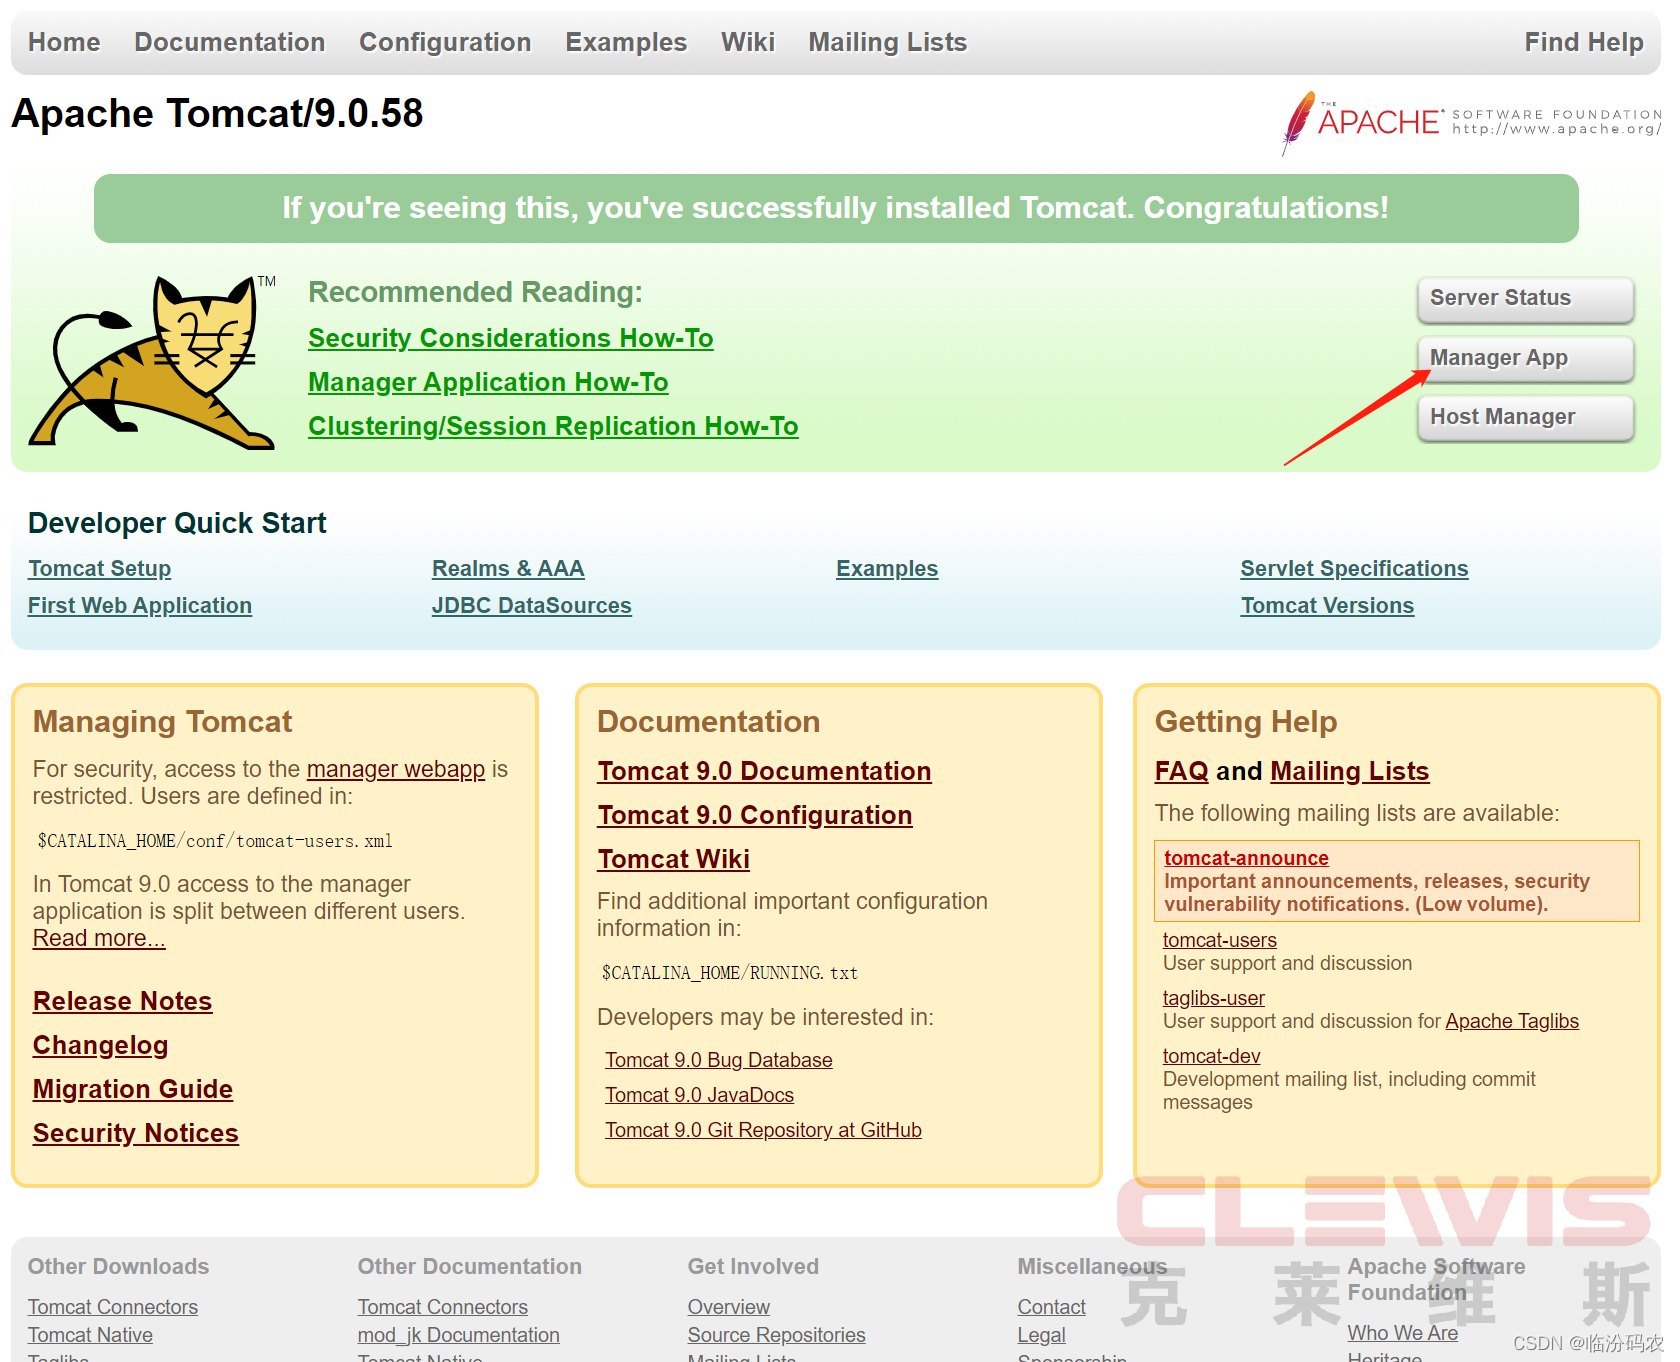Open the Changelog link
The image size is (1680, 1362).
(101, 1045)
